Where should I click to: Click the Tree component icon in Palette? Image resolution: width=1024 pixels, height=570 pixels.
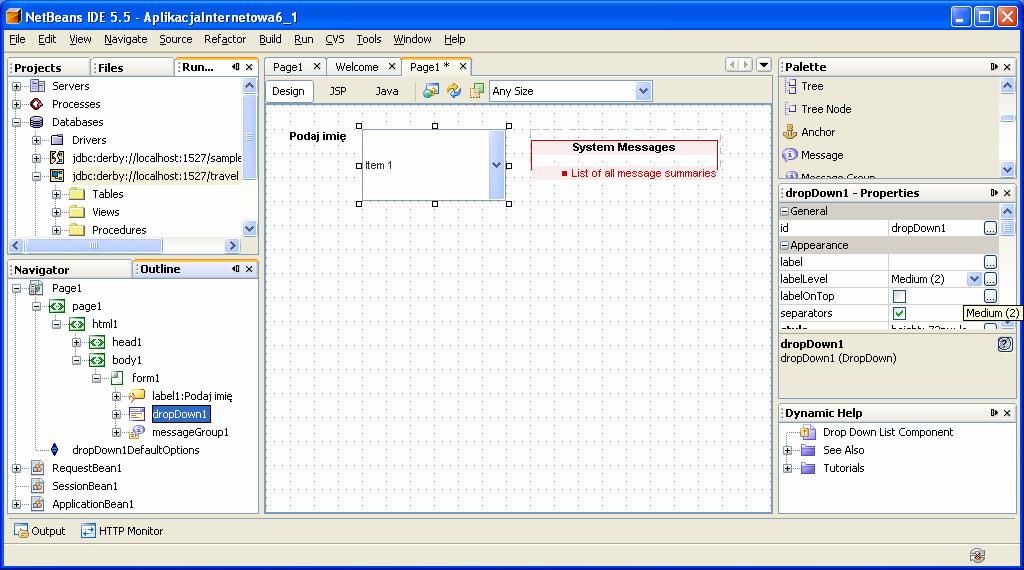(x=790, y=86)
